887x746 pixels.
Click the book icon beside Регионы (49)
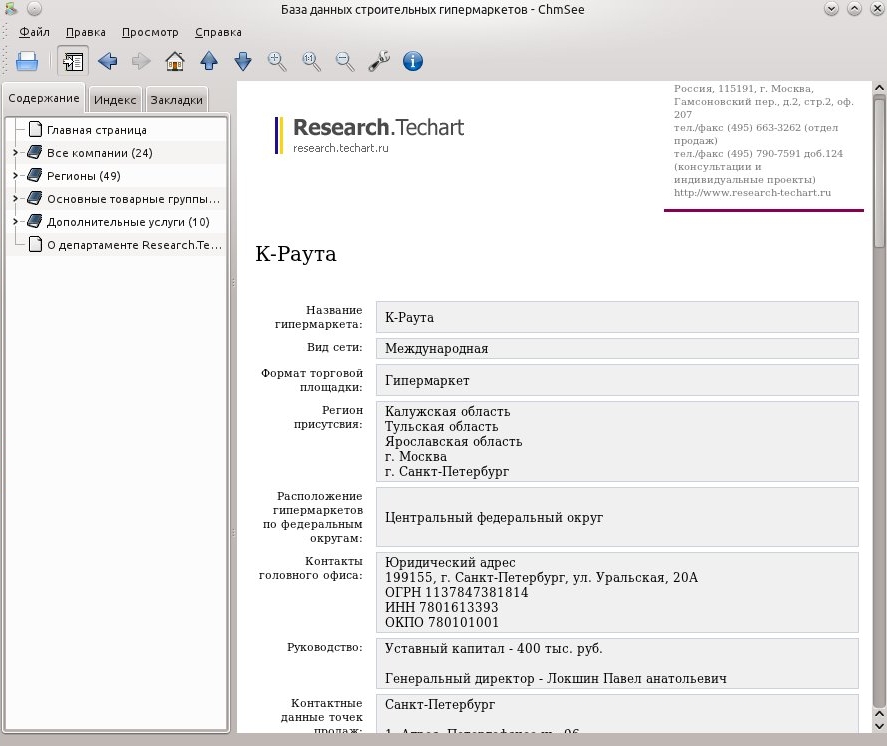click(35, 175)
